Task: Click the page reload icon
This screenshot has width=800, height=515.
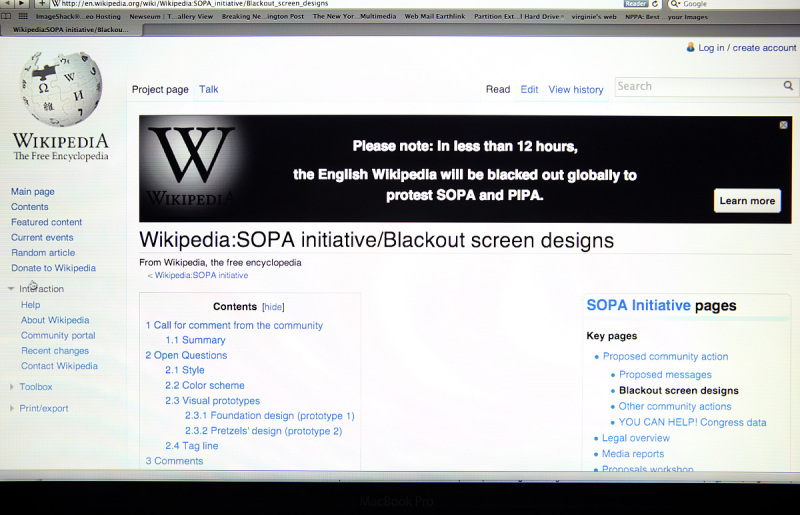Action: (x=655, y=4)
